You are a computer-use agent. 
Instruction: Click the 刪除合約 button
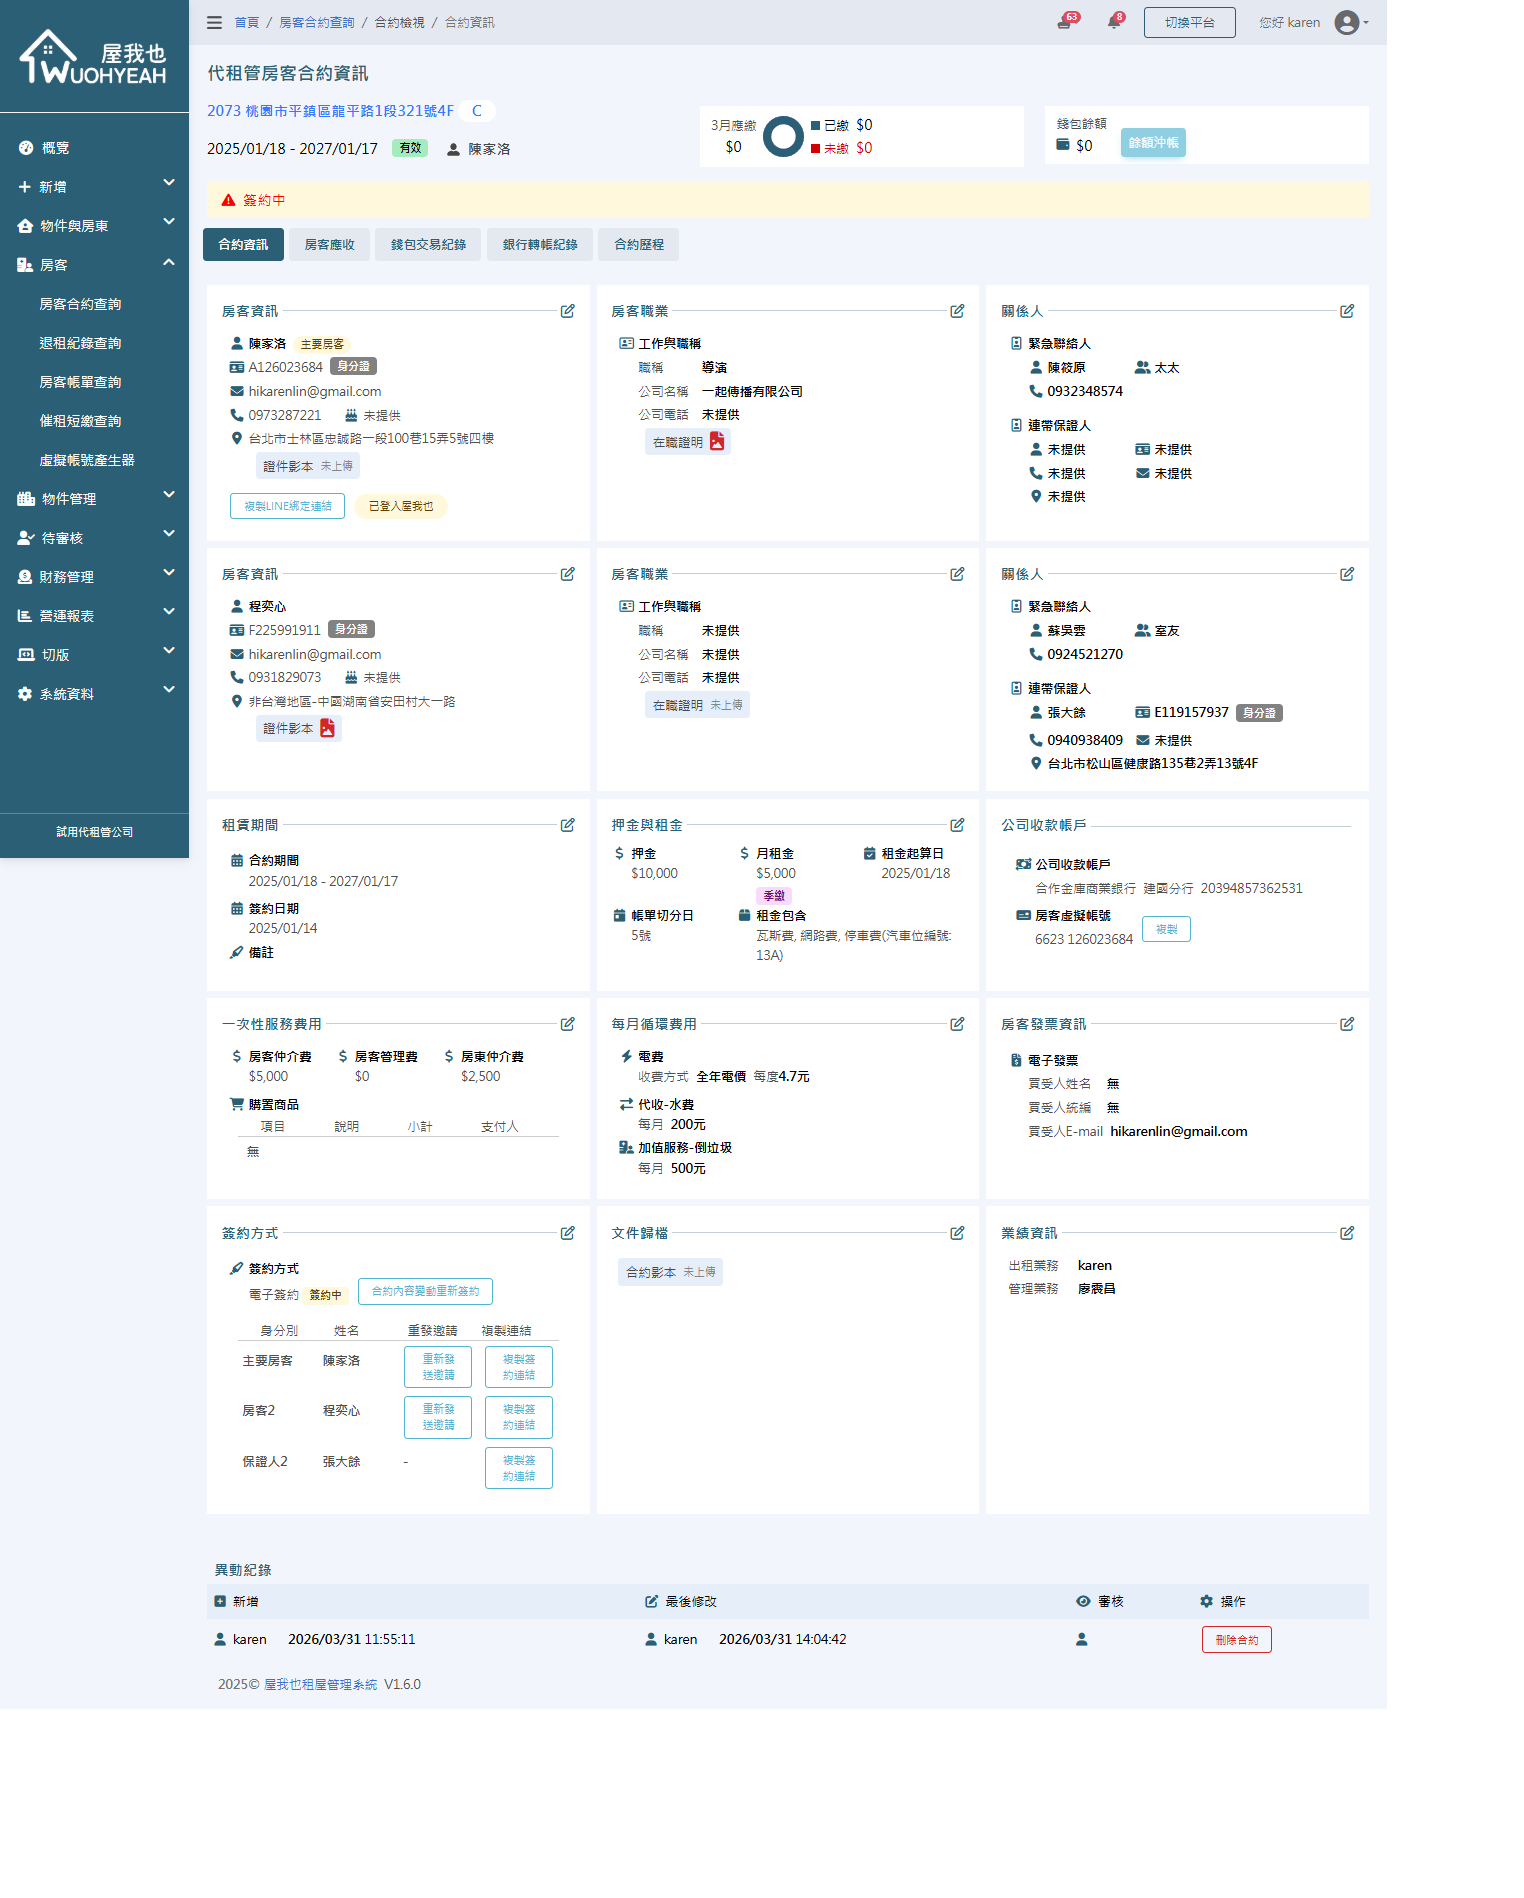(1236, 1640)
